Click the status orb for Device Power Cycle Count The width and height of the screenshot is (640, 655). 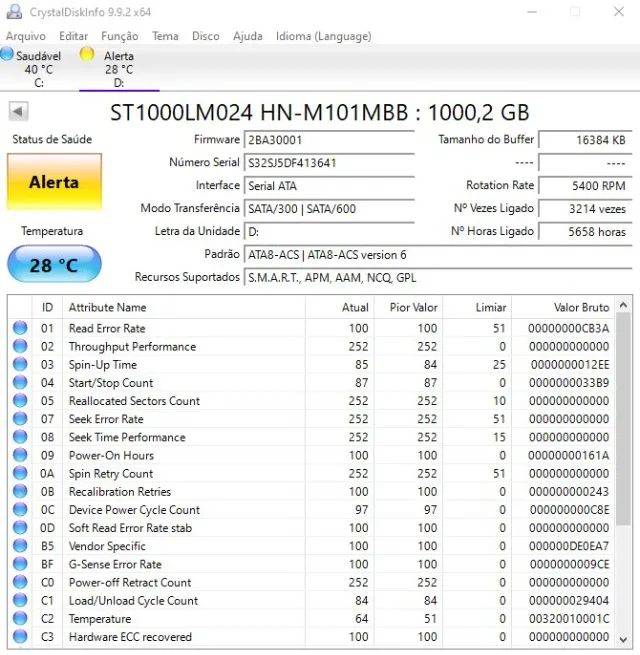click(20, 510)
